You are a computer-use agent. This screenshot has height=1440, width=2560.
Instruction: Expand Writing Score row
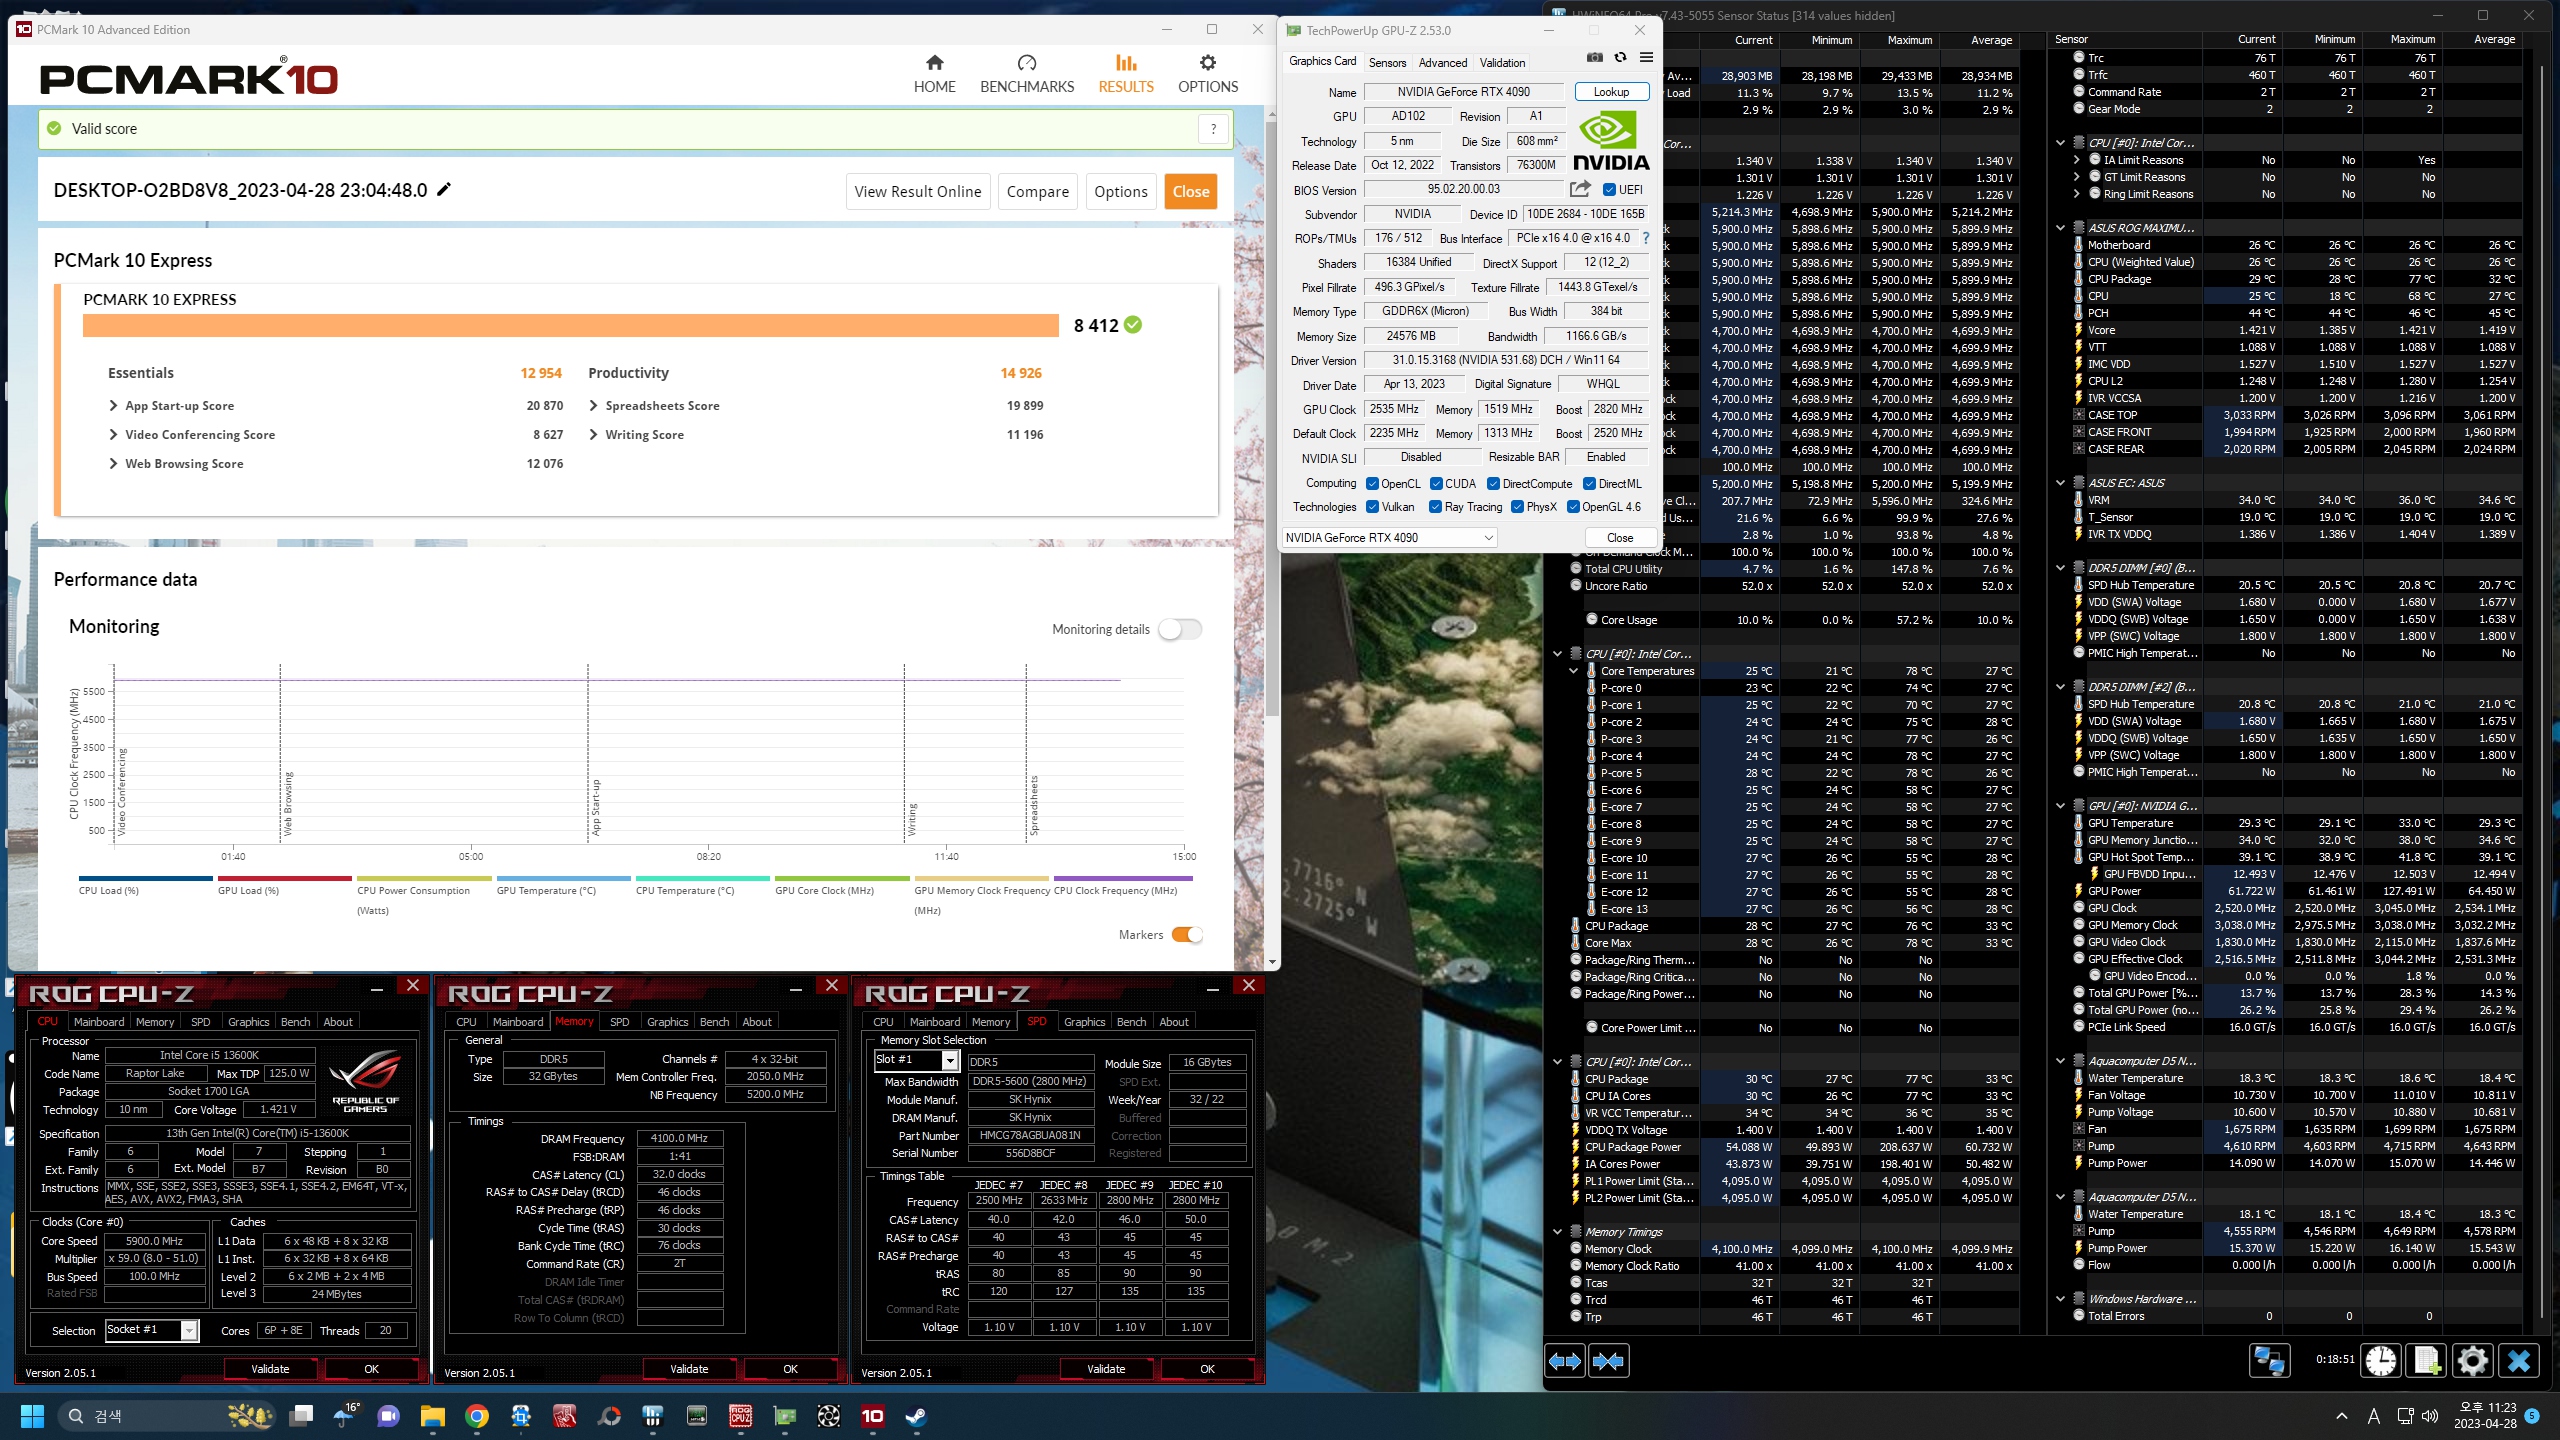click(594, 435)
